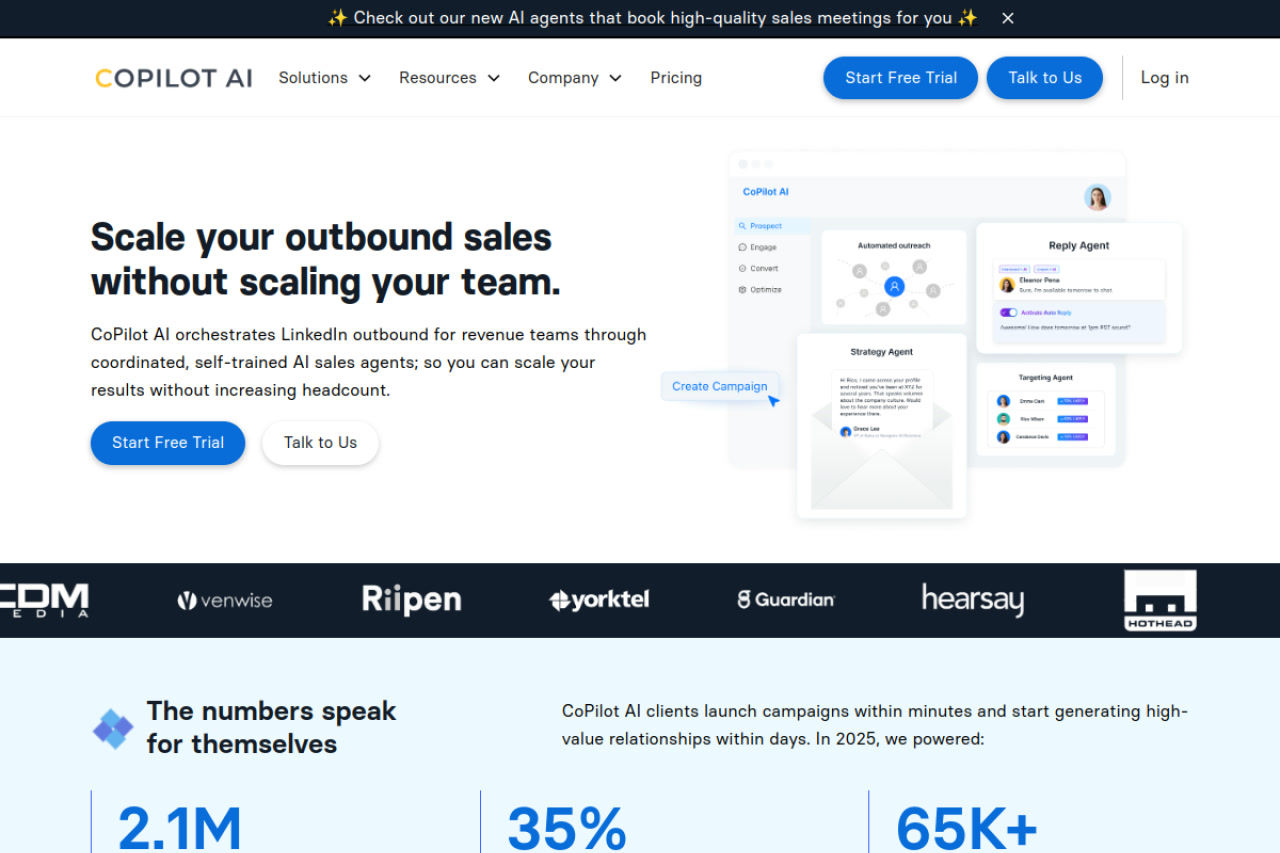Viewport: 1280px width, 853px height.
Task: Click Grace Lee's avatar in Strategy Agent
Action: click(846, 432)
